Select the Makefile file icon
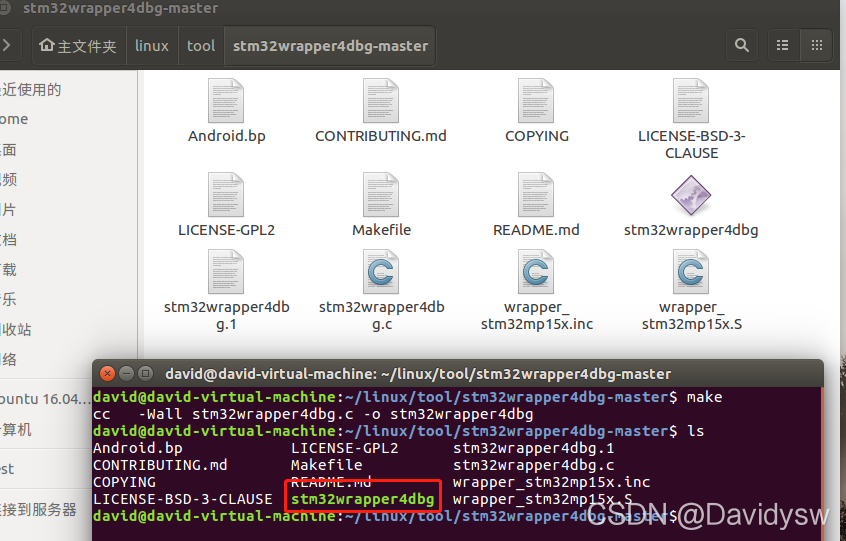 point(381,195)
